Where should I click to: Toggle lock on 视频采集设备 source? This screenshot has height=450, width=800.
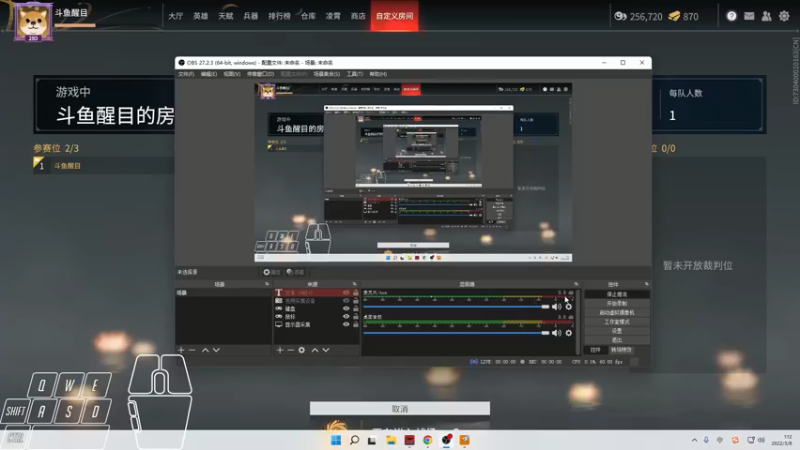pyautogui.click(x=356, y=301)
